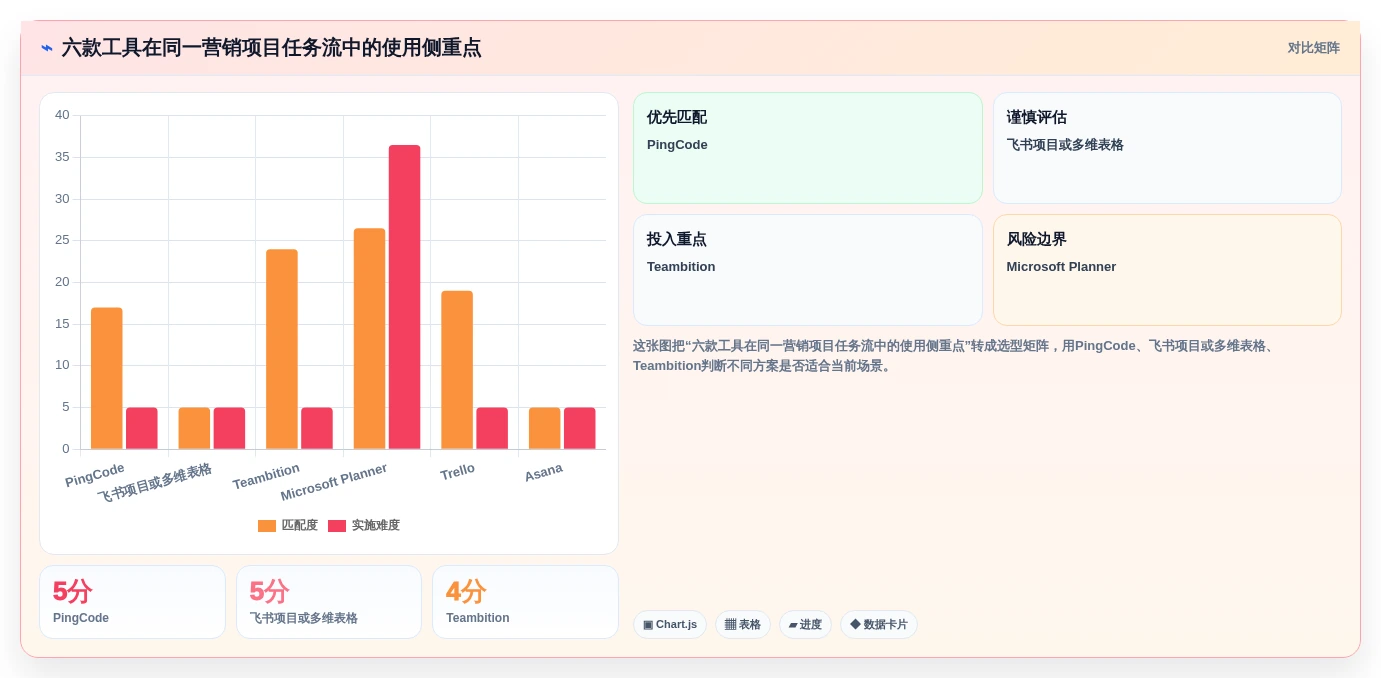Click the orange PingCode 匹配度 bar
The width and height of the screenshot is (1381, 678).
tap(106, 378)
